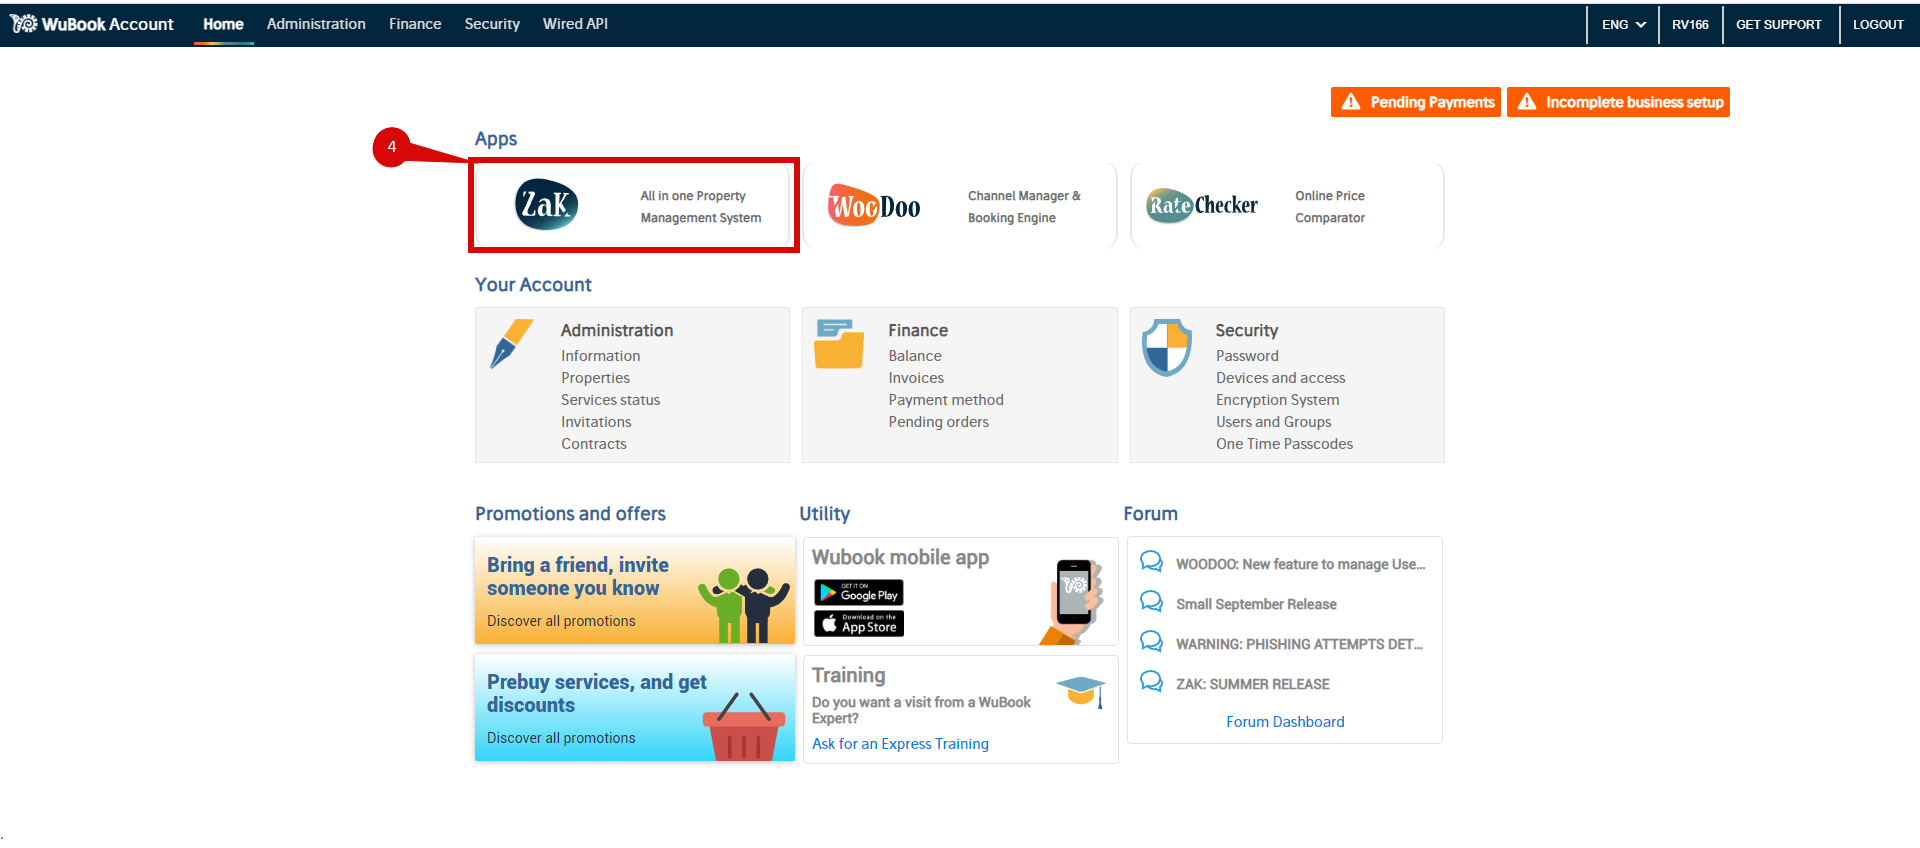Open WOODOO New feature forum post
The height and width of the screenshot is (848, 1920).
point(1301,564)
